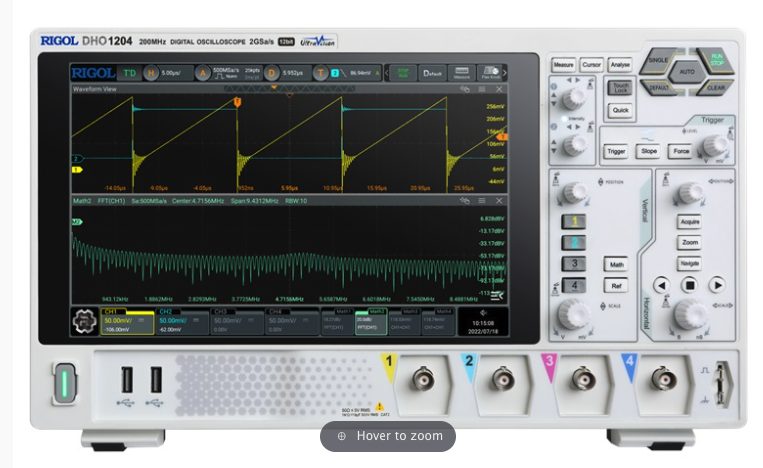Click the vertical position knob
Viewport: 763px width, 468px height.
pos(574,193)
